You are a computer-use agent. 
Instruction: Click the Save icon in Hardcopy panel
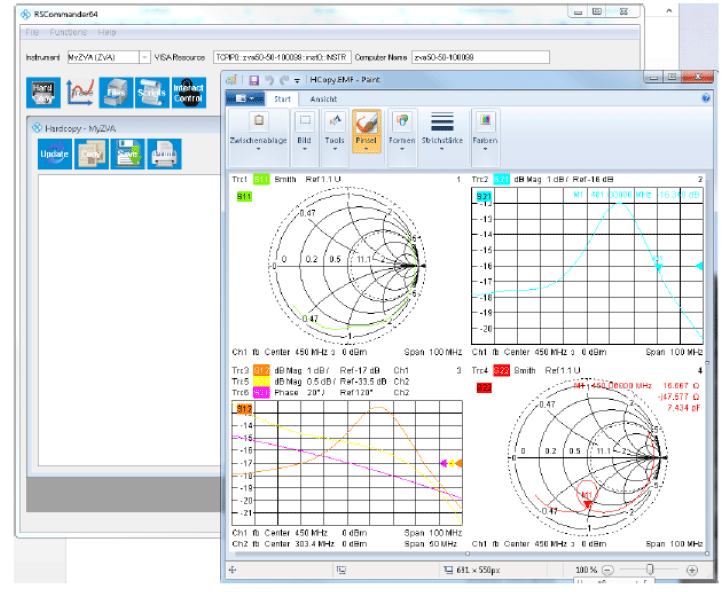coord(126,153)
